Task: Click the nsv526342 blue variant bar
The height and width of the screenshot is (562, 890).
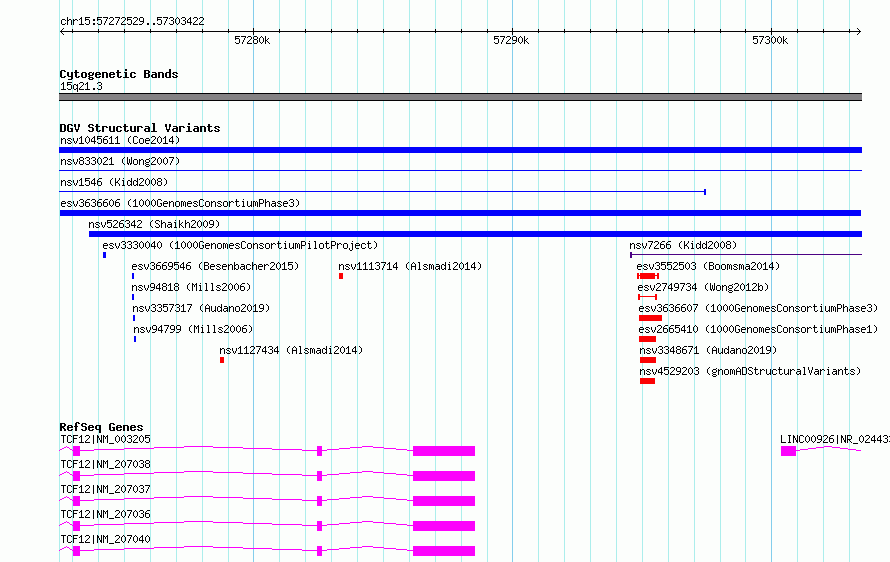Action: click(476, 234)
